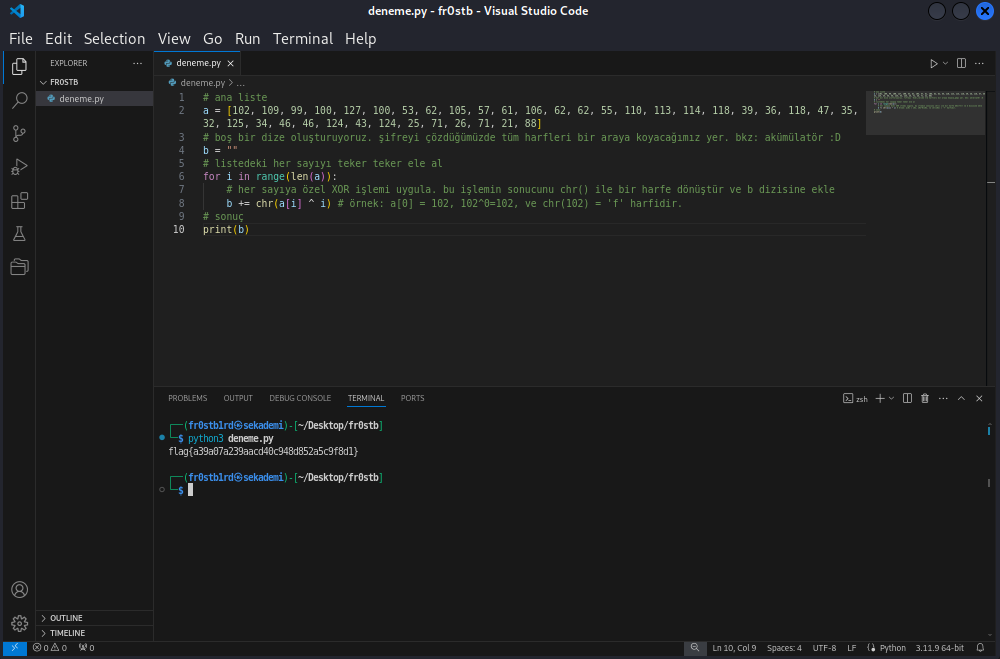Click the flag output text in terminal
This screenshot has height=659, width=1000.
coord(263,452)
